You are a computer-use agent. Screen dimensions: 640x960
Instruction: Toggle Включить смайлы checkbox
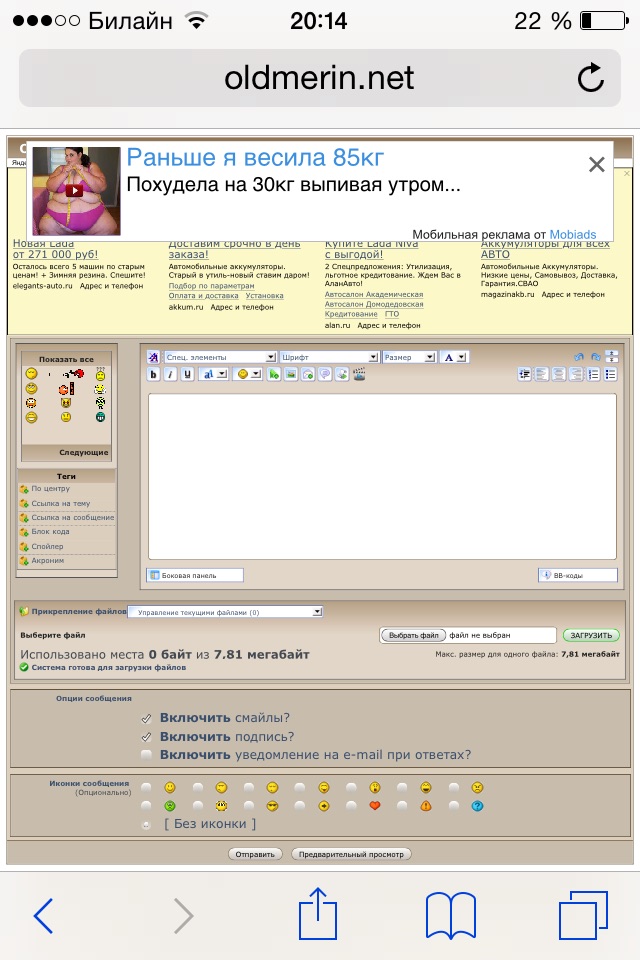coord(146,718)
